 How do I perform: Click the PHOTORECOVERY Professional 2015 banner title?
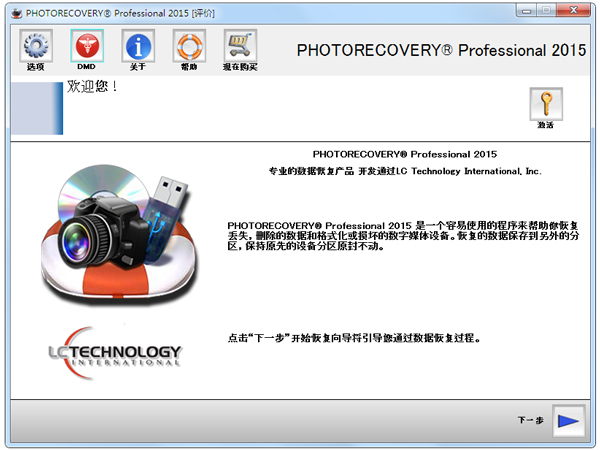(x=442, y=50)
